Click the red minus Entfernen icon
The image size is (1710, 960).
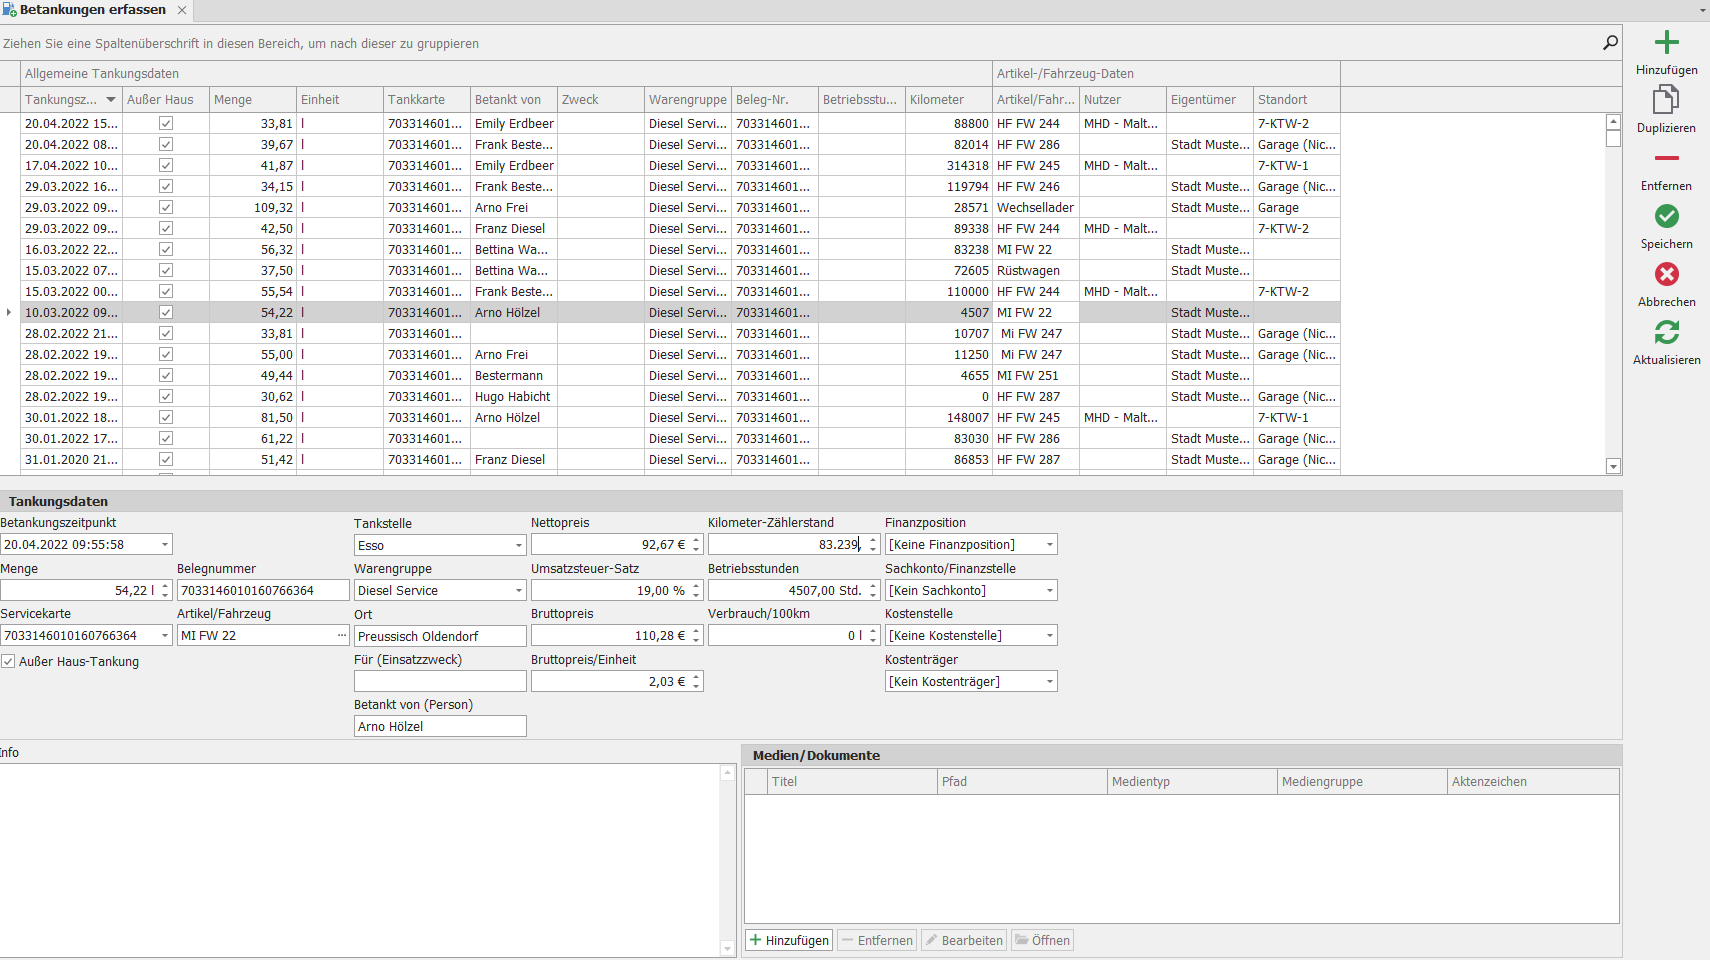[x=1666, y=159]
